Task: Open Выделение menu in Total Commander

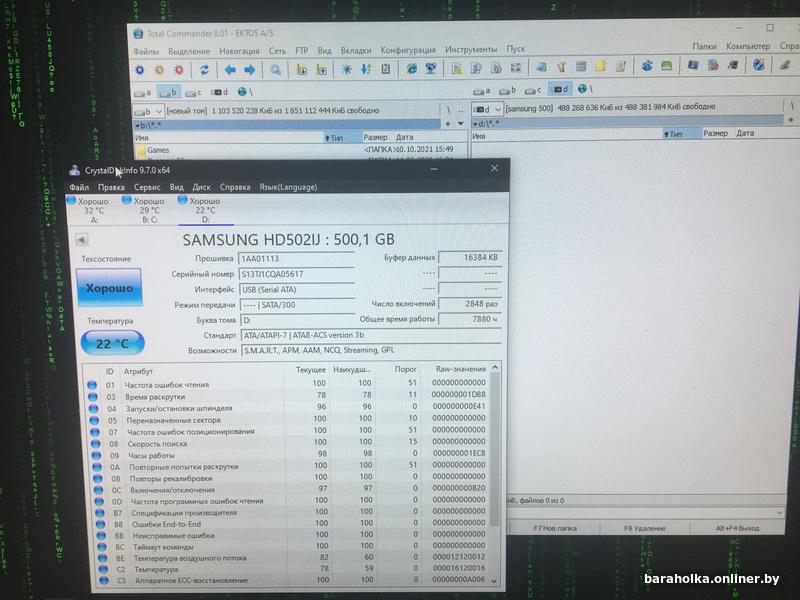Action: [189, 52]
